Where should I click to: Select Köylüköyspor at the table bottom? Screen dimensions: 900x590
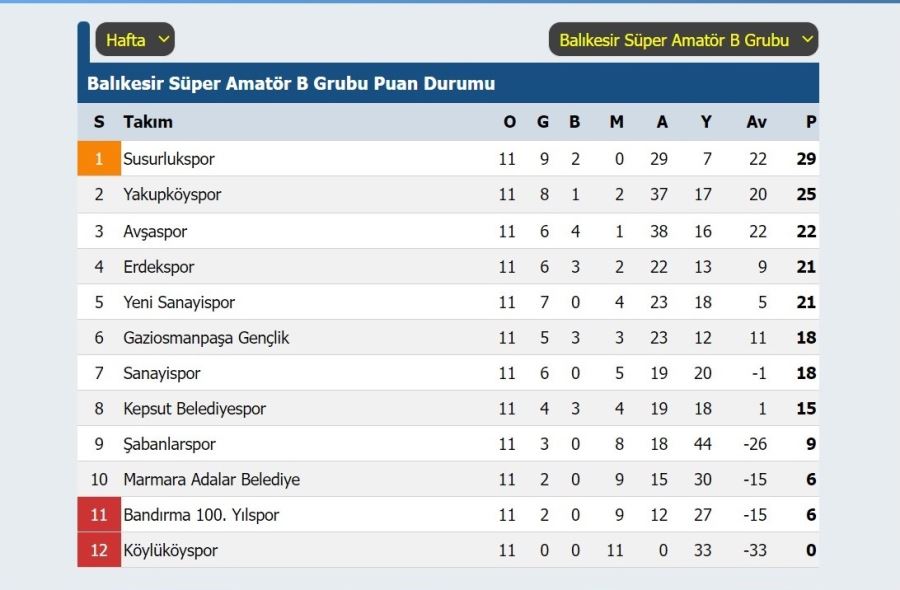click(x=170, y=550)
